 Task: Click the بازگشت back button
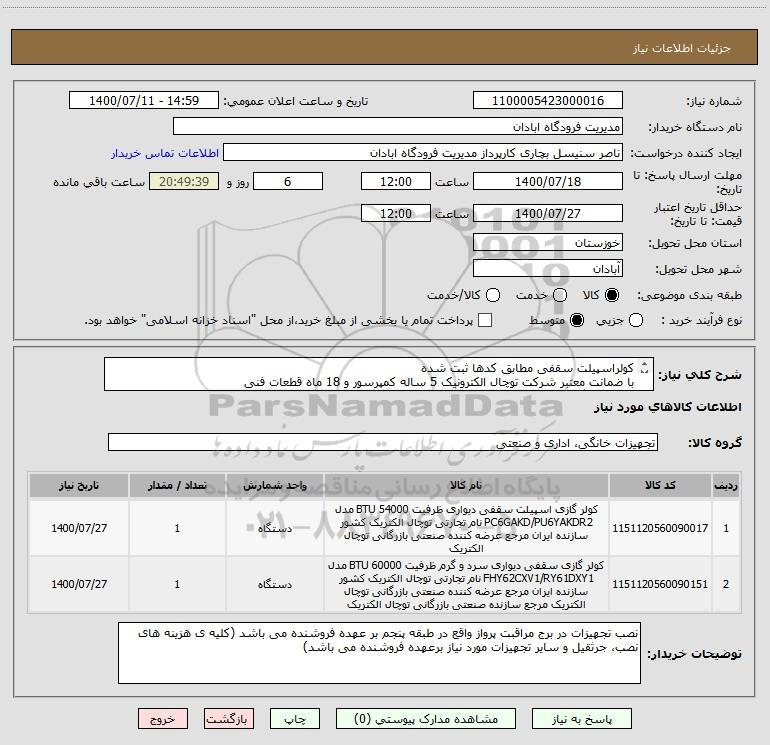[x=229, y=719]
